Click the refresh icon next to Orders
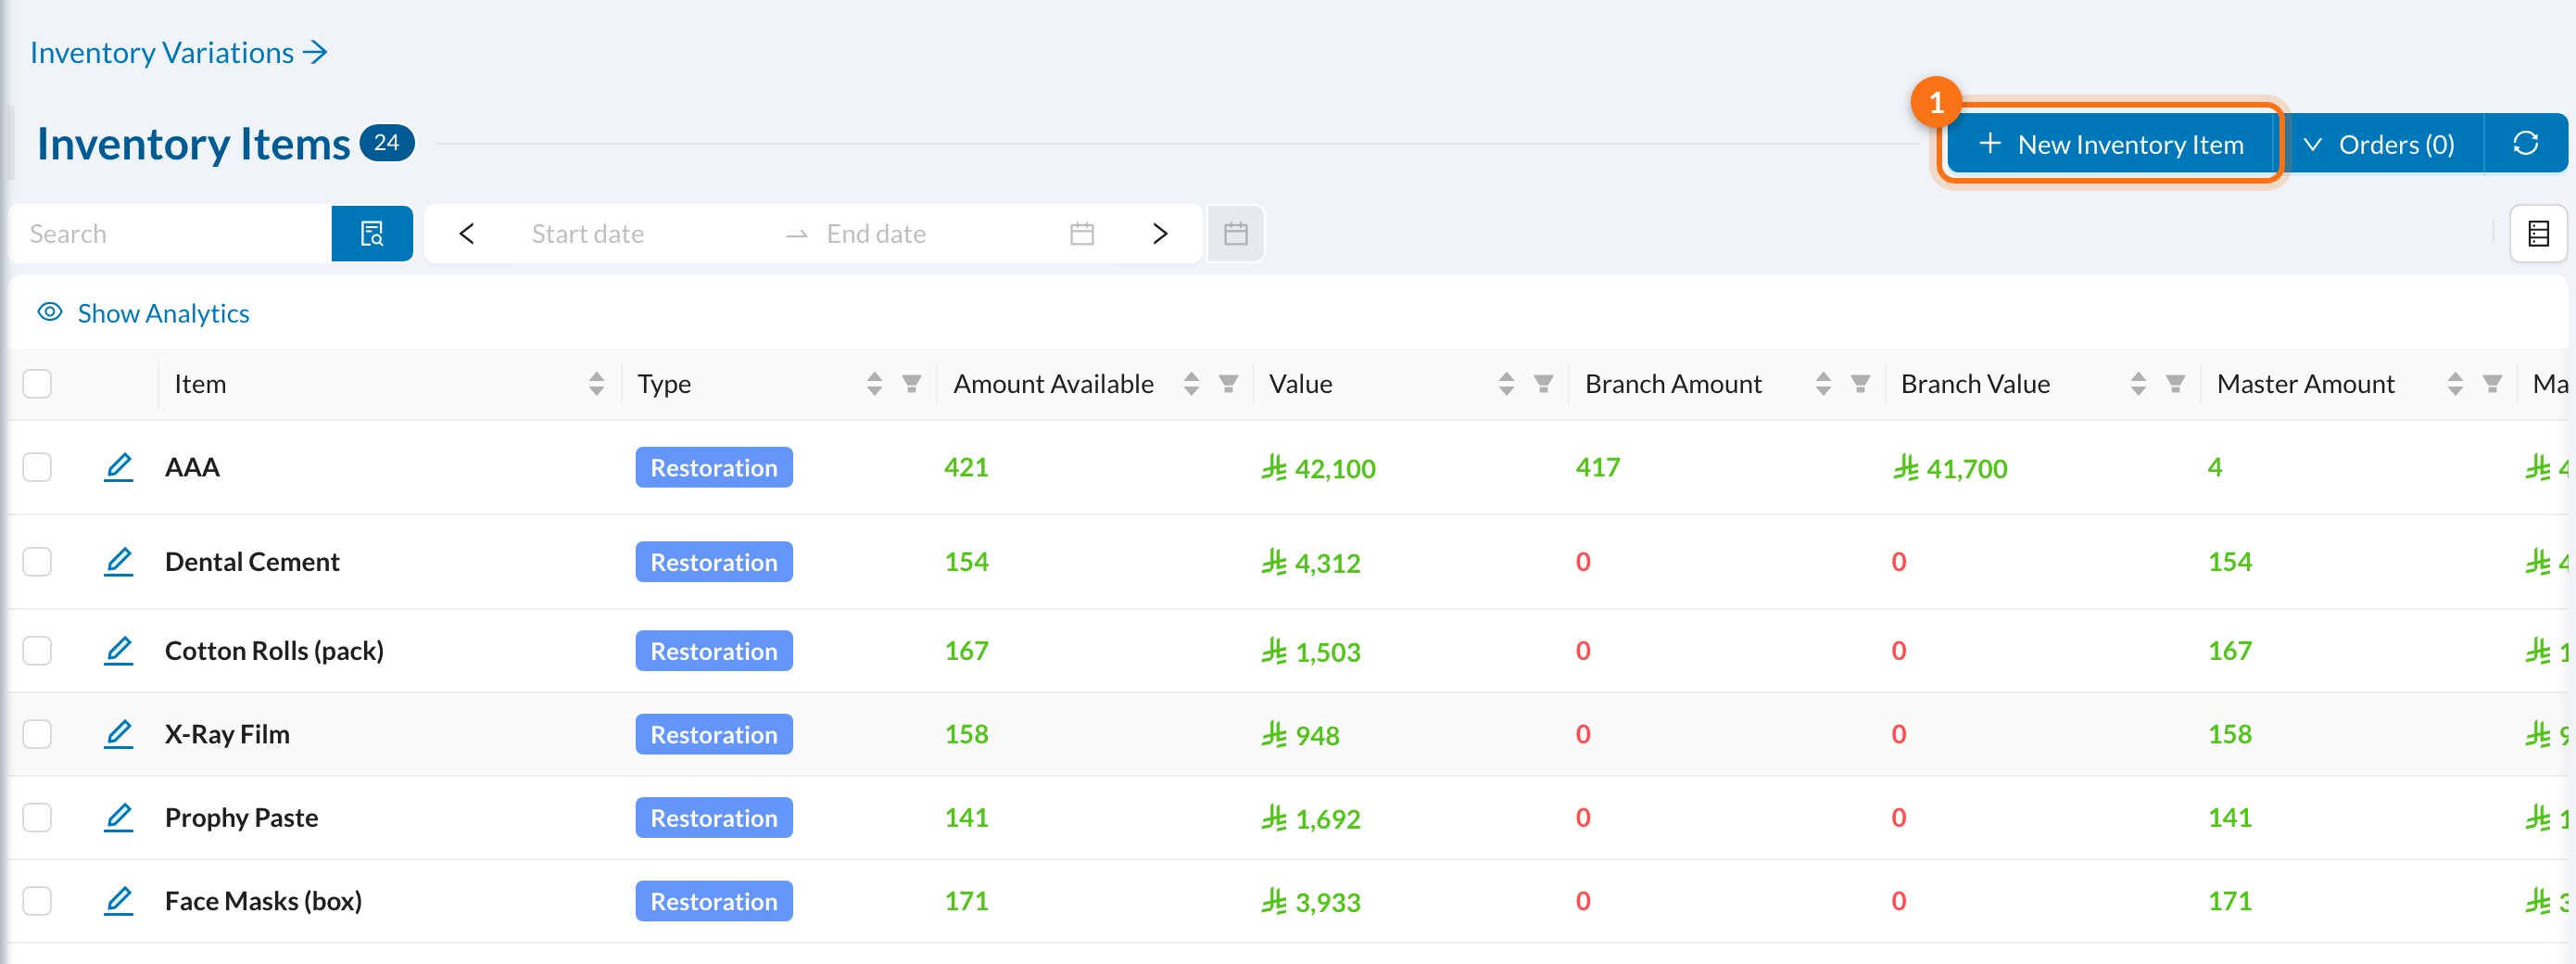The image size is (2576, 964). click(x=2525, y=144)
